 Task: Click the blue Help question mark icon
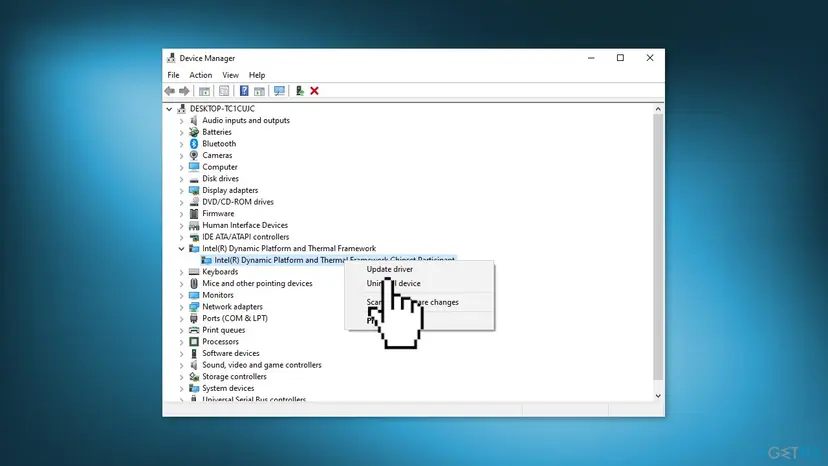click(x=244, y=91)
